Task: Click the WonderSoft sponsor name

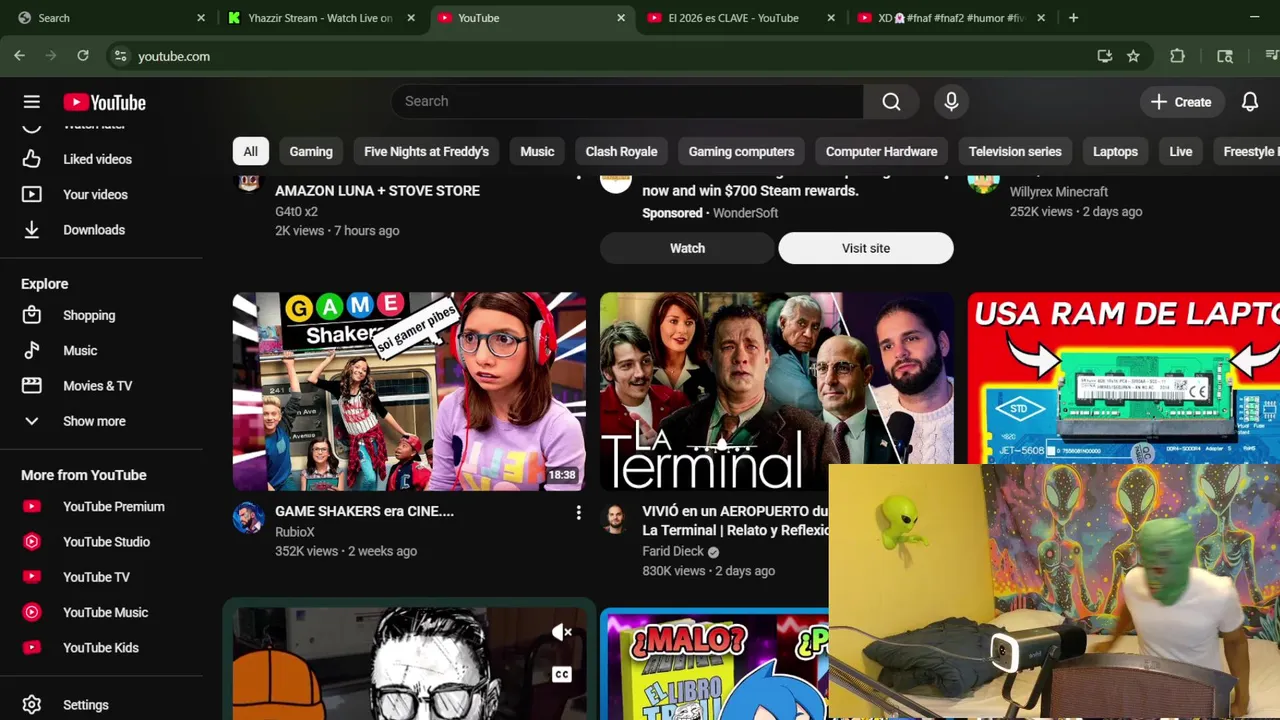Action: click(745, 213)
